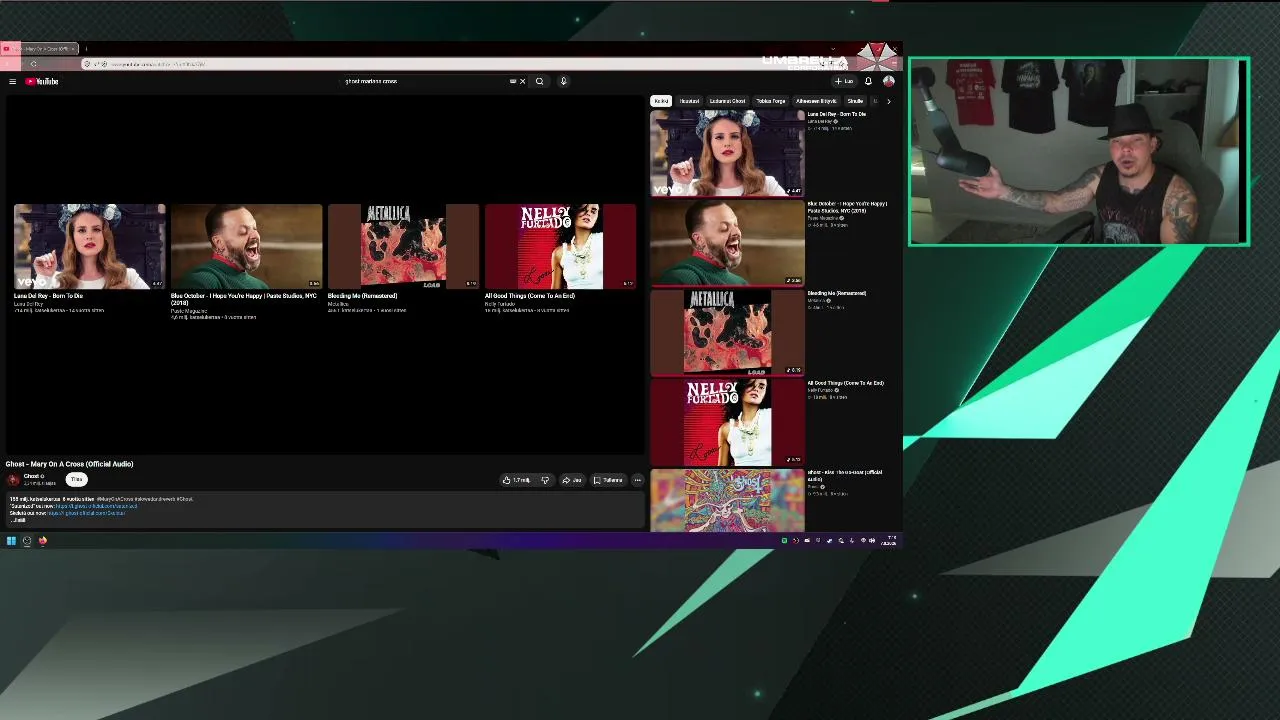Open sidebar Blue October video thumbnail

(727, 243)
